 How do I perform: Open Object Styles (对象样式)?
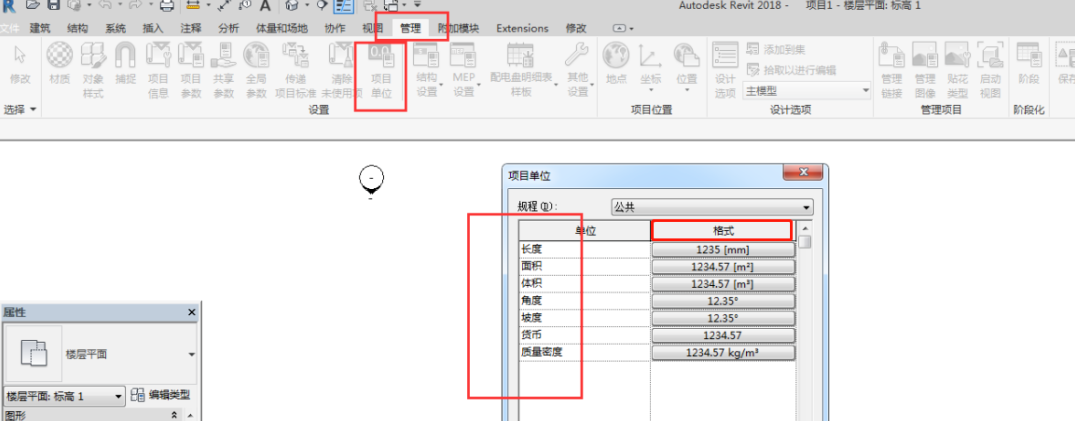click(93, 70)
